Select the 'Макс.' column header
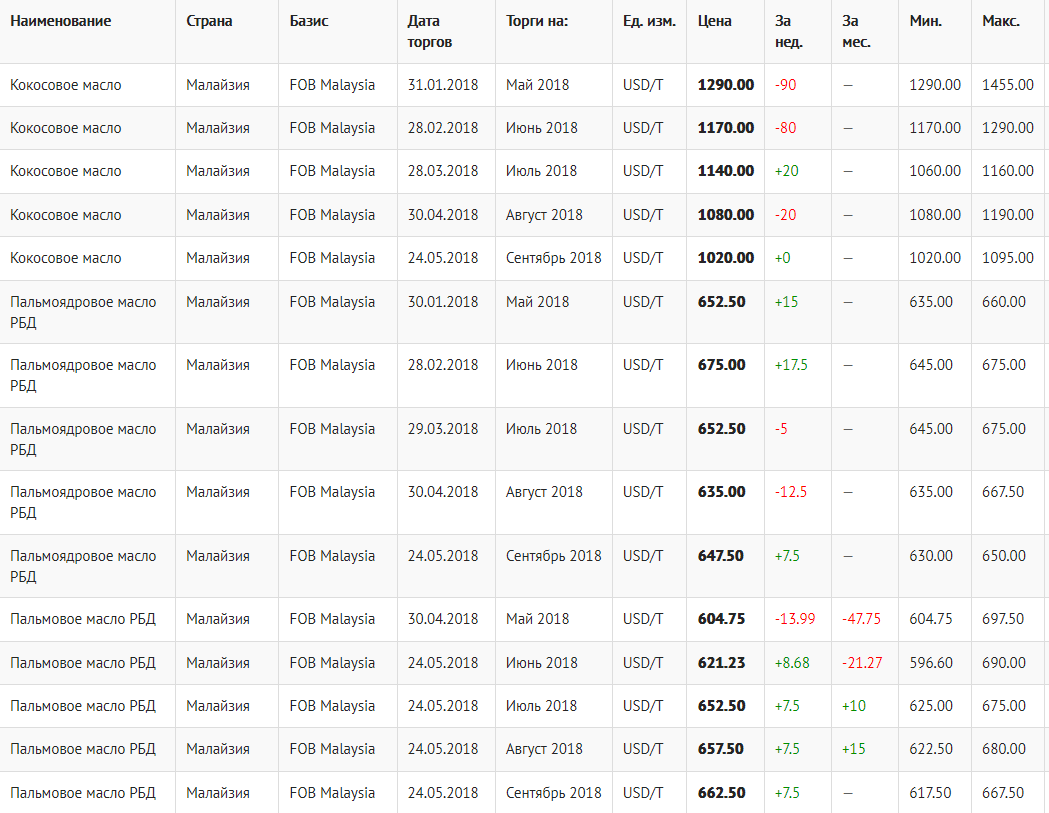Image resolution: width=1049 pixels, height=813 pixels. pos(1001,21)
